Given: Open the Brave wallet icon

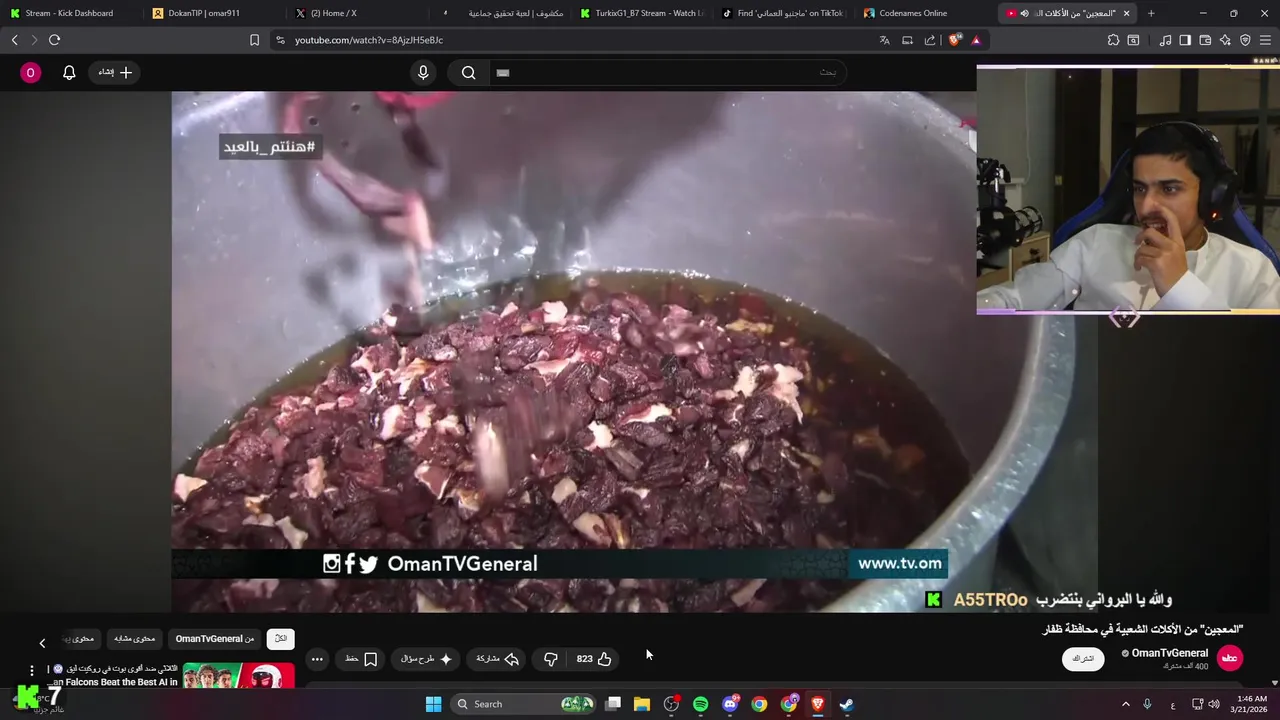Looking at the screenshot, I should tap(1205, 40).
